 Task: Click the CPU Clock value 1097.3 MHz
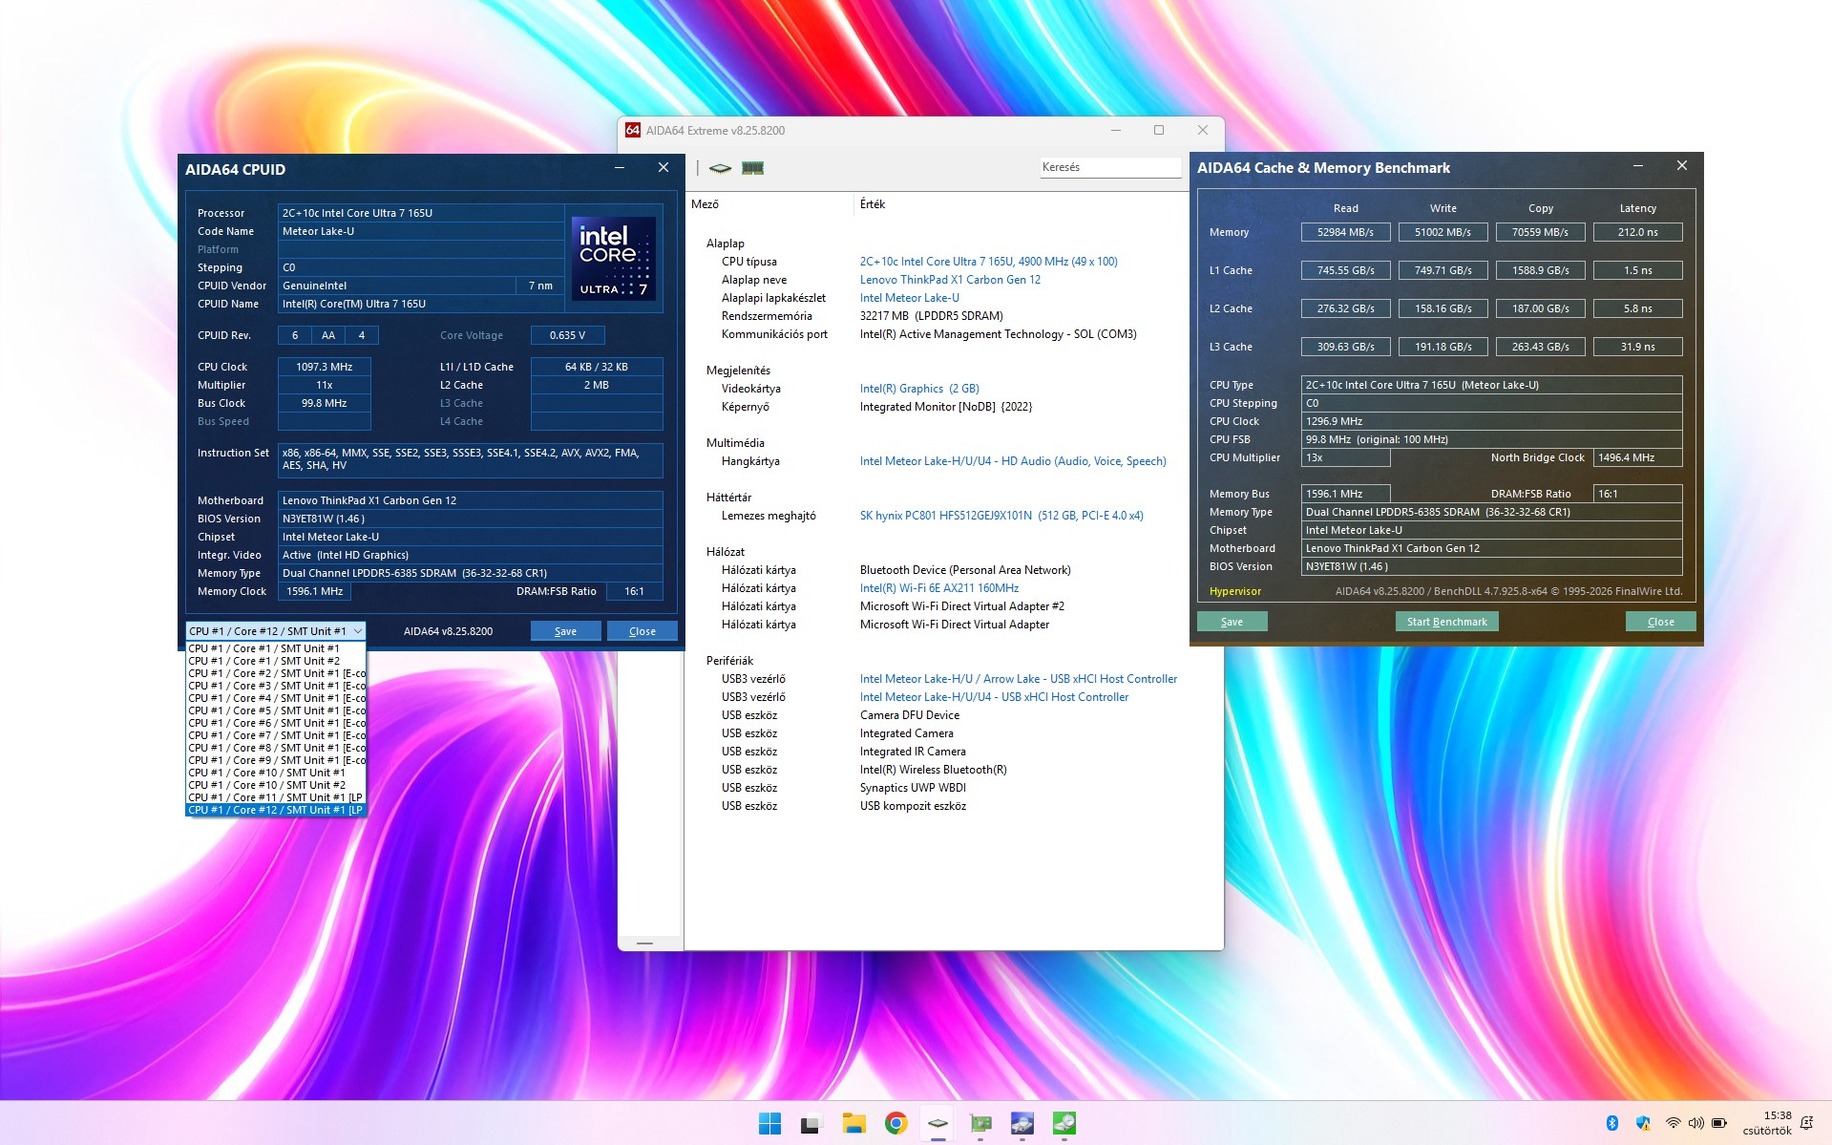[x=324, y=367]
